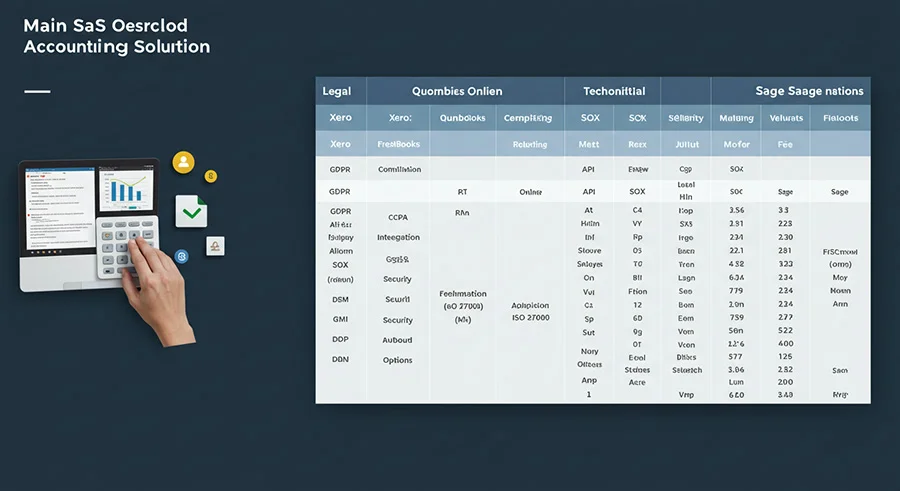Click the "Integation" entry
The width and height of the screenshot is (900, 491).
(398, 237)
